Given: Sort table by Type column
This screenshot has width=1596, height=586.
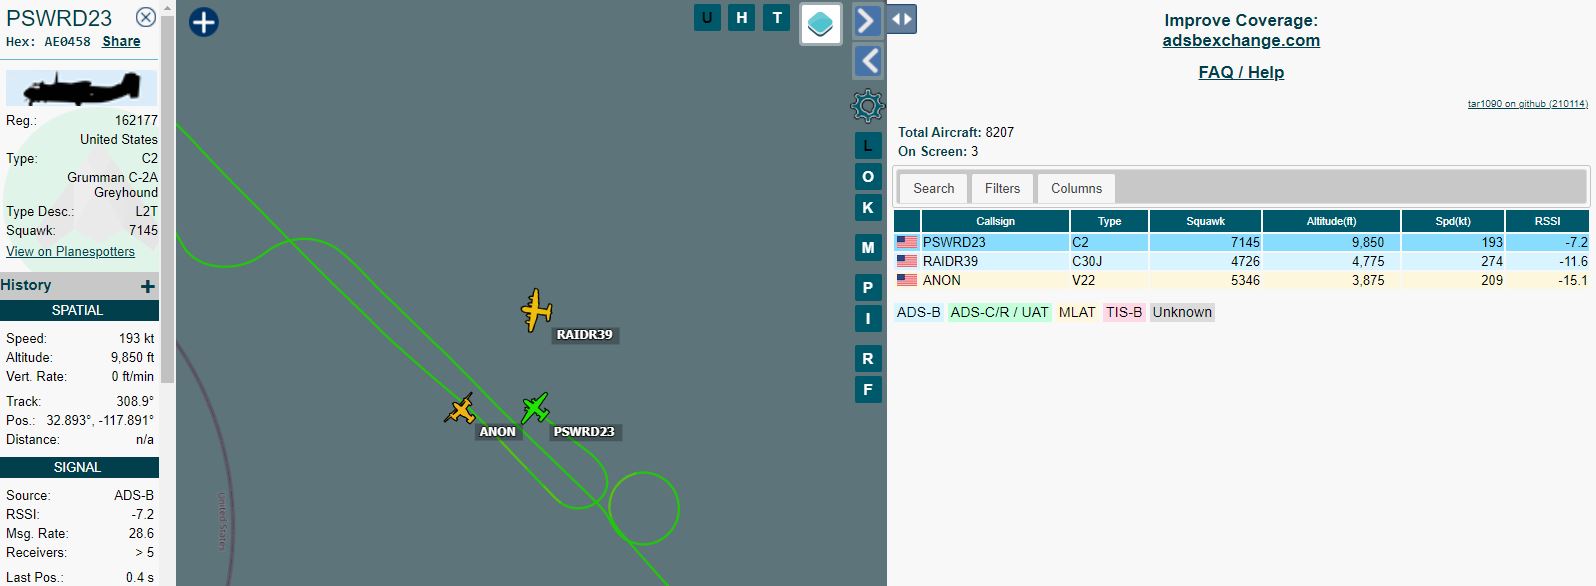Looking at the screenshot, I should 1109,221.
